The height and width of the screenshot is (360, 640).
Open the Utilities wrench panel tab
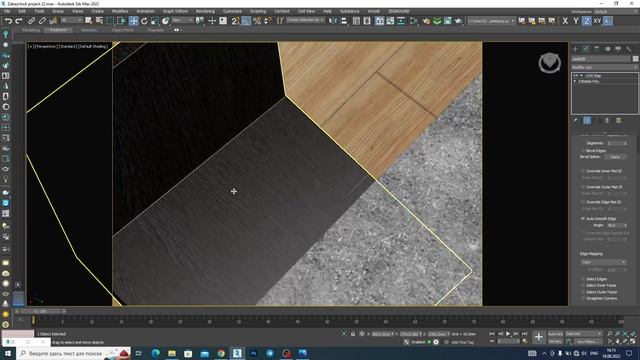[629, 49]
